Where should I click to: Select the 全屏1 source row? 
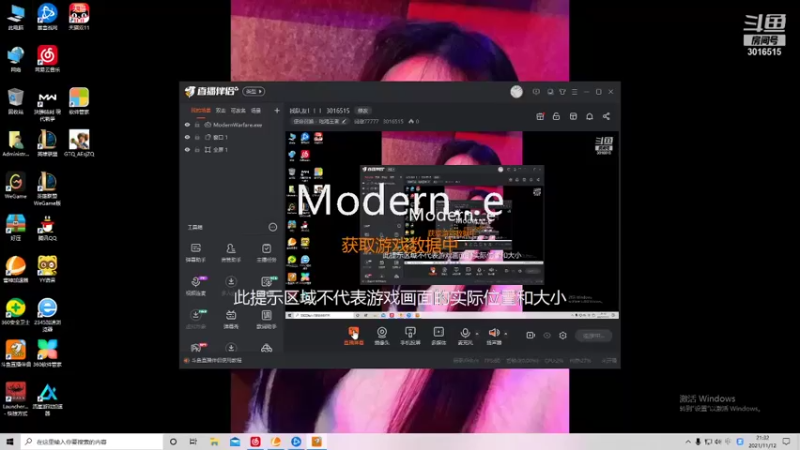point(232,149)
